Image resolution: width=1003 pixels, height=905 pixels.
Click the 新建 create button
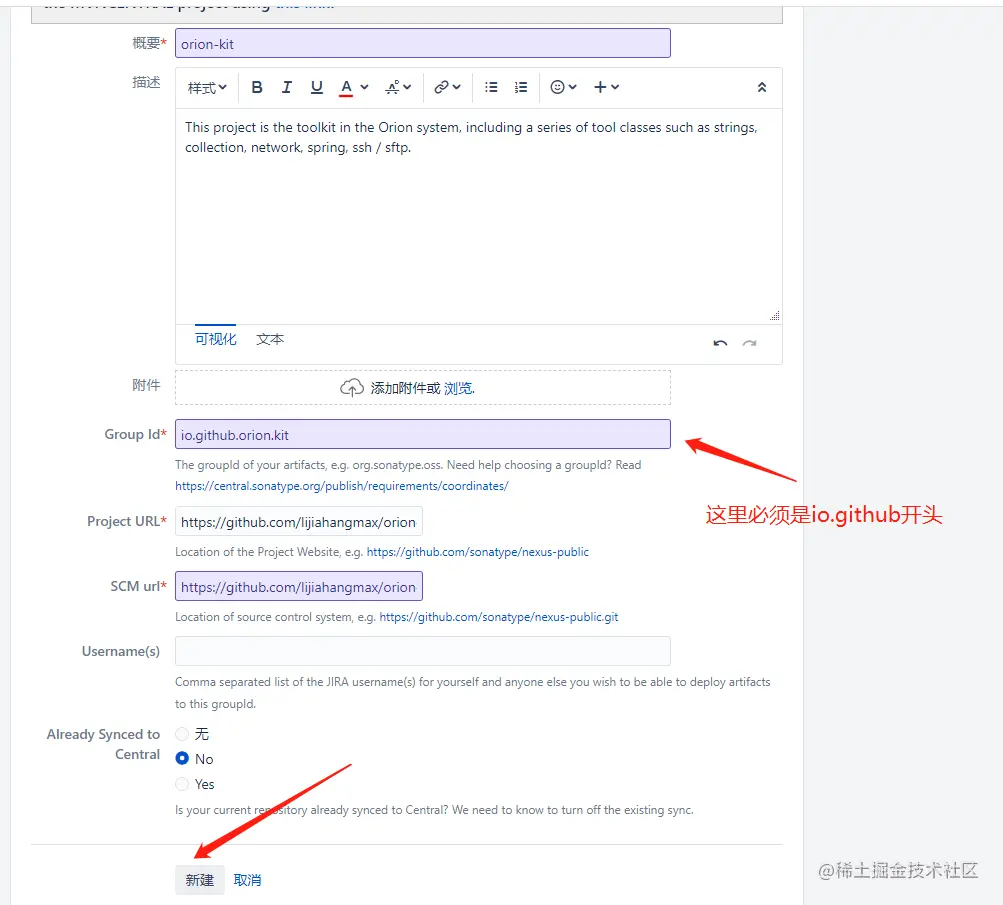pyautogui.click(x=200, y=880)
